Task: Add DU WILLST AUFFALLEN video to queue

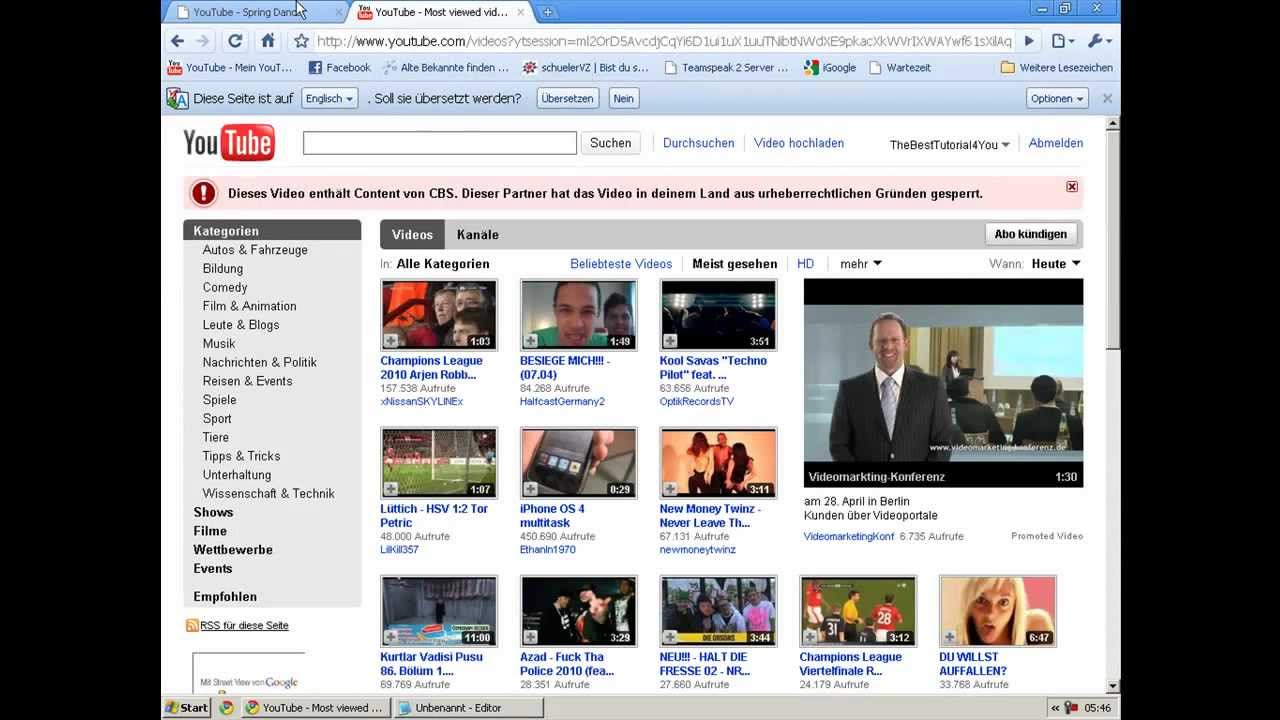Action: click(x=950, y=637)
